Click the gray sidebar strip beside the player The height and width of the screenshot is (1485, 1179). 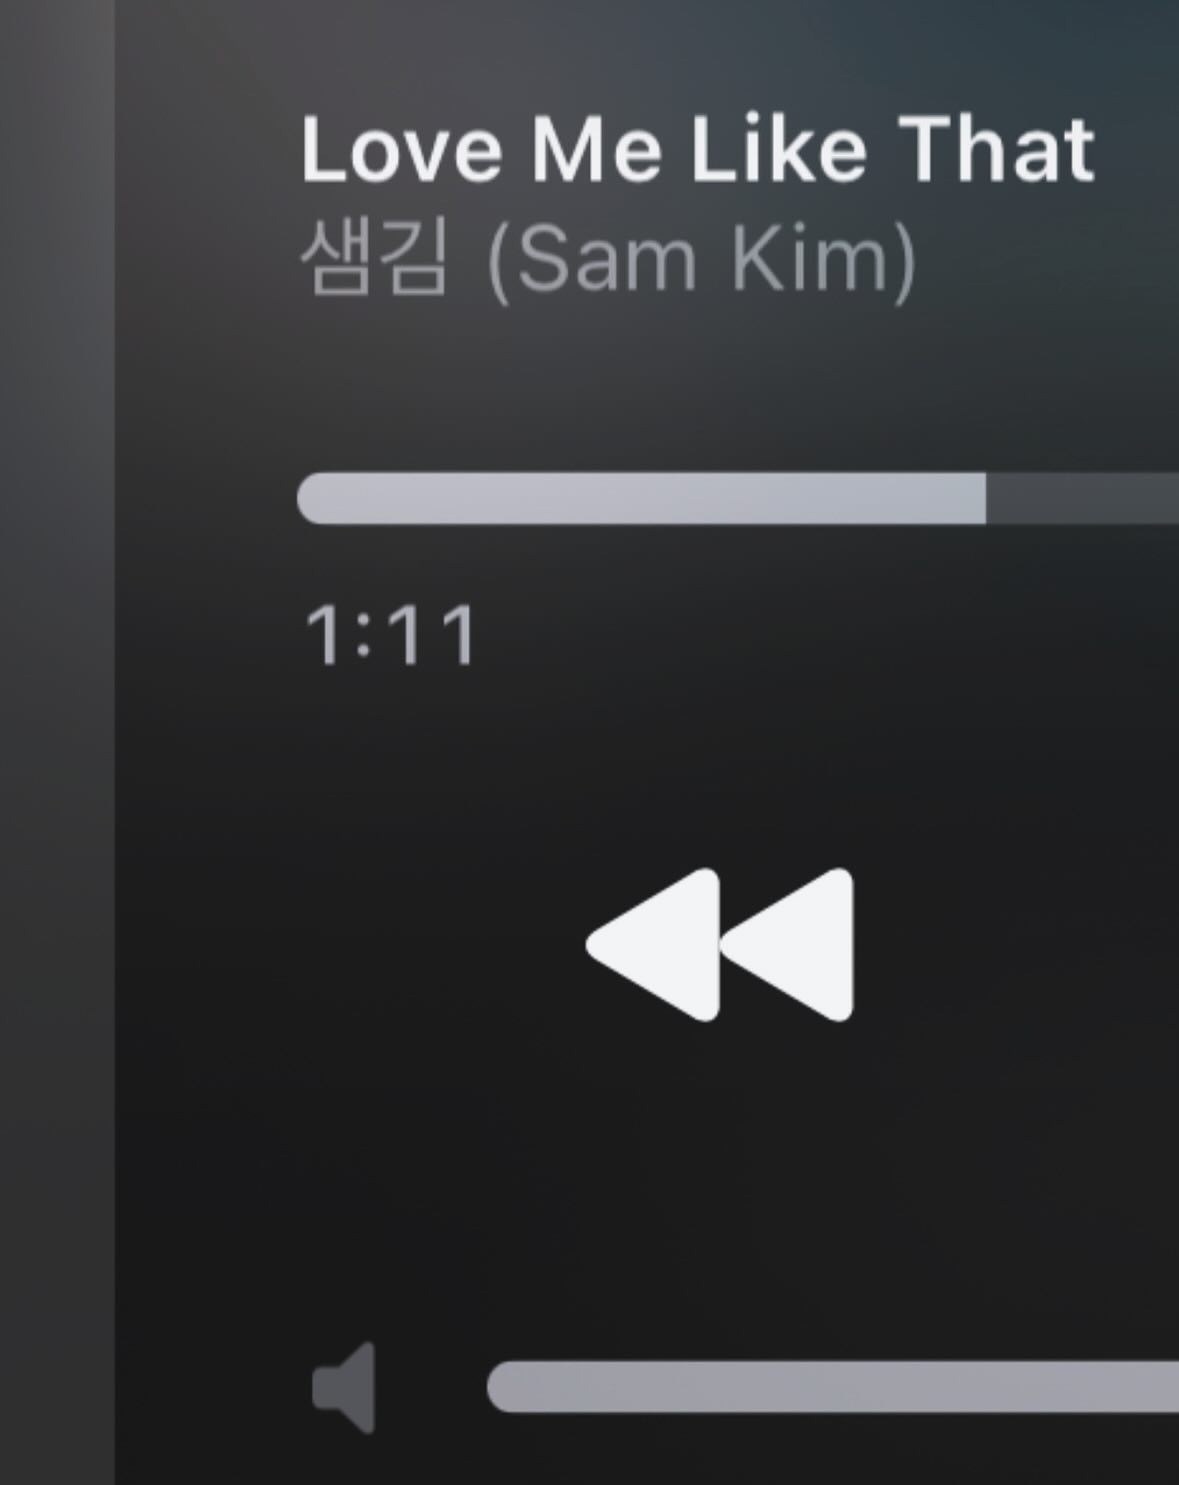[57, 742]
